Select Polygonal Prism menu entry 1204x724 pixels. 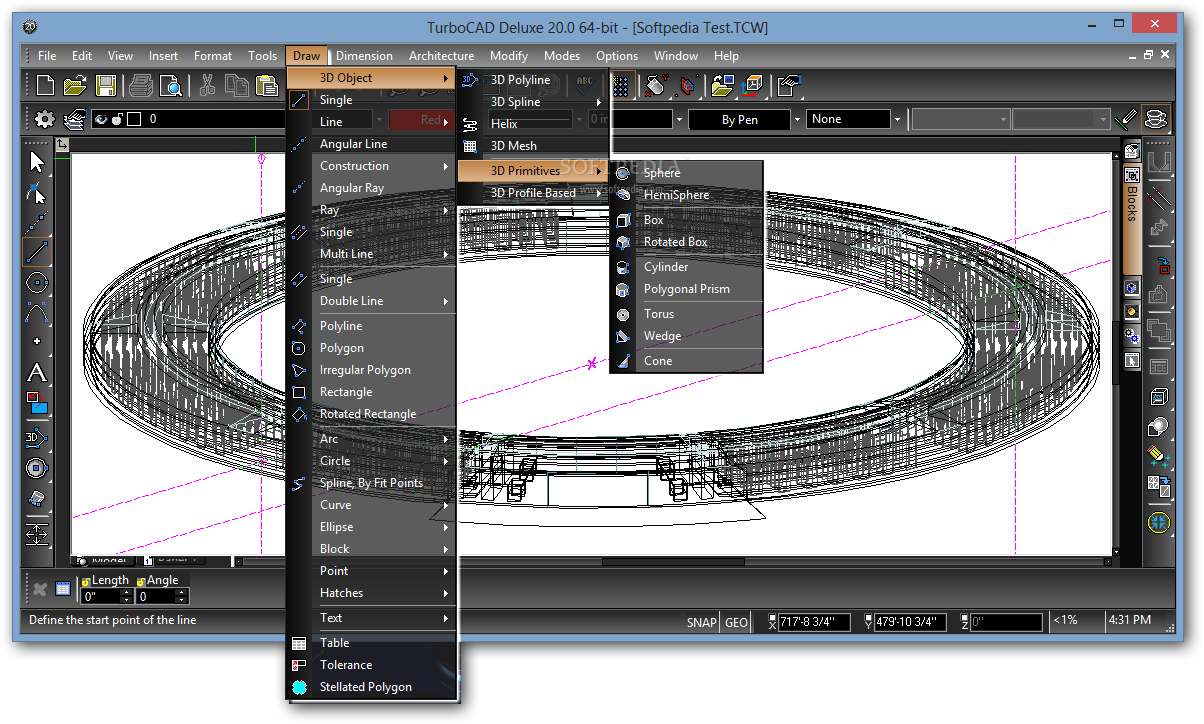coord(686,289)
